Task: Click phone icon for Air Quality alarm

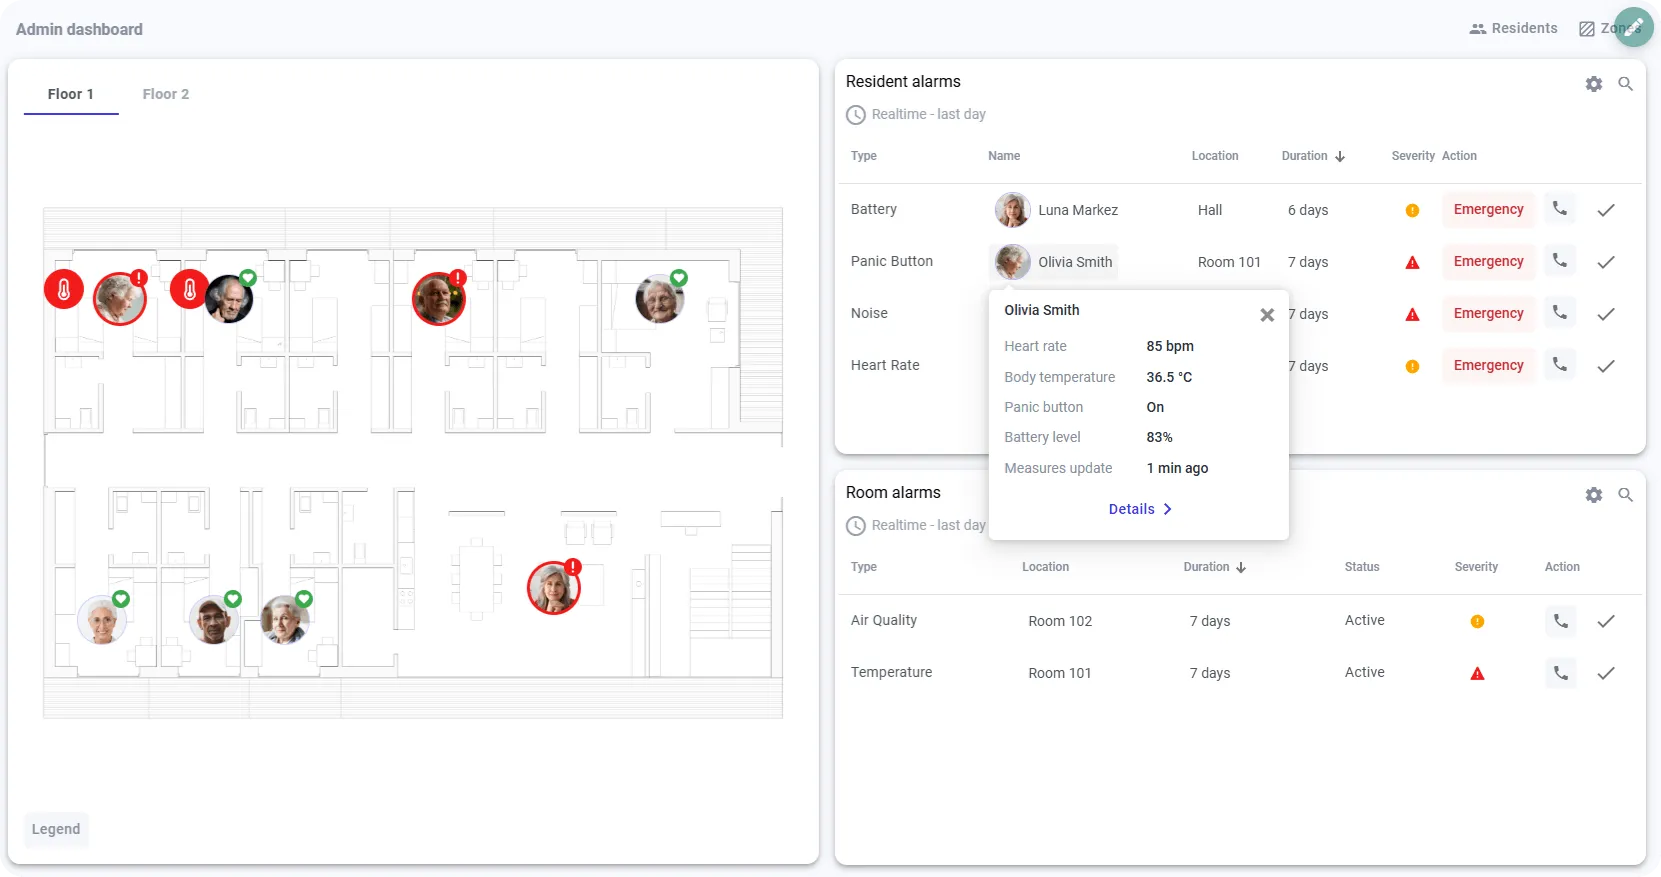Action: 1560,621
